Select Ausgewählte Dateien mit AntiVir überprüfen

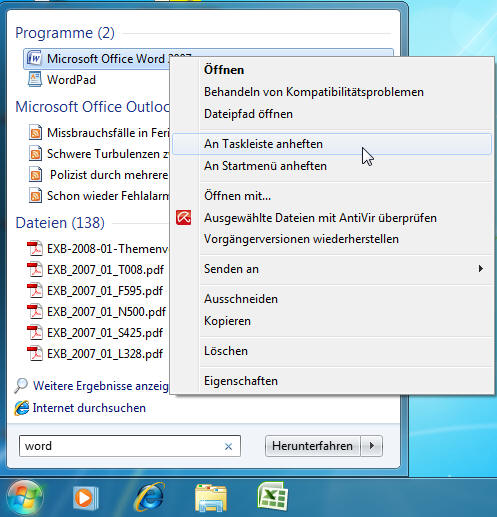click(320, 218)
